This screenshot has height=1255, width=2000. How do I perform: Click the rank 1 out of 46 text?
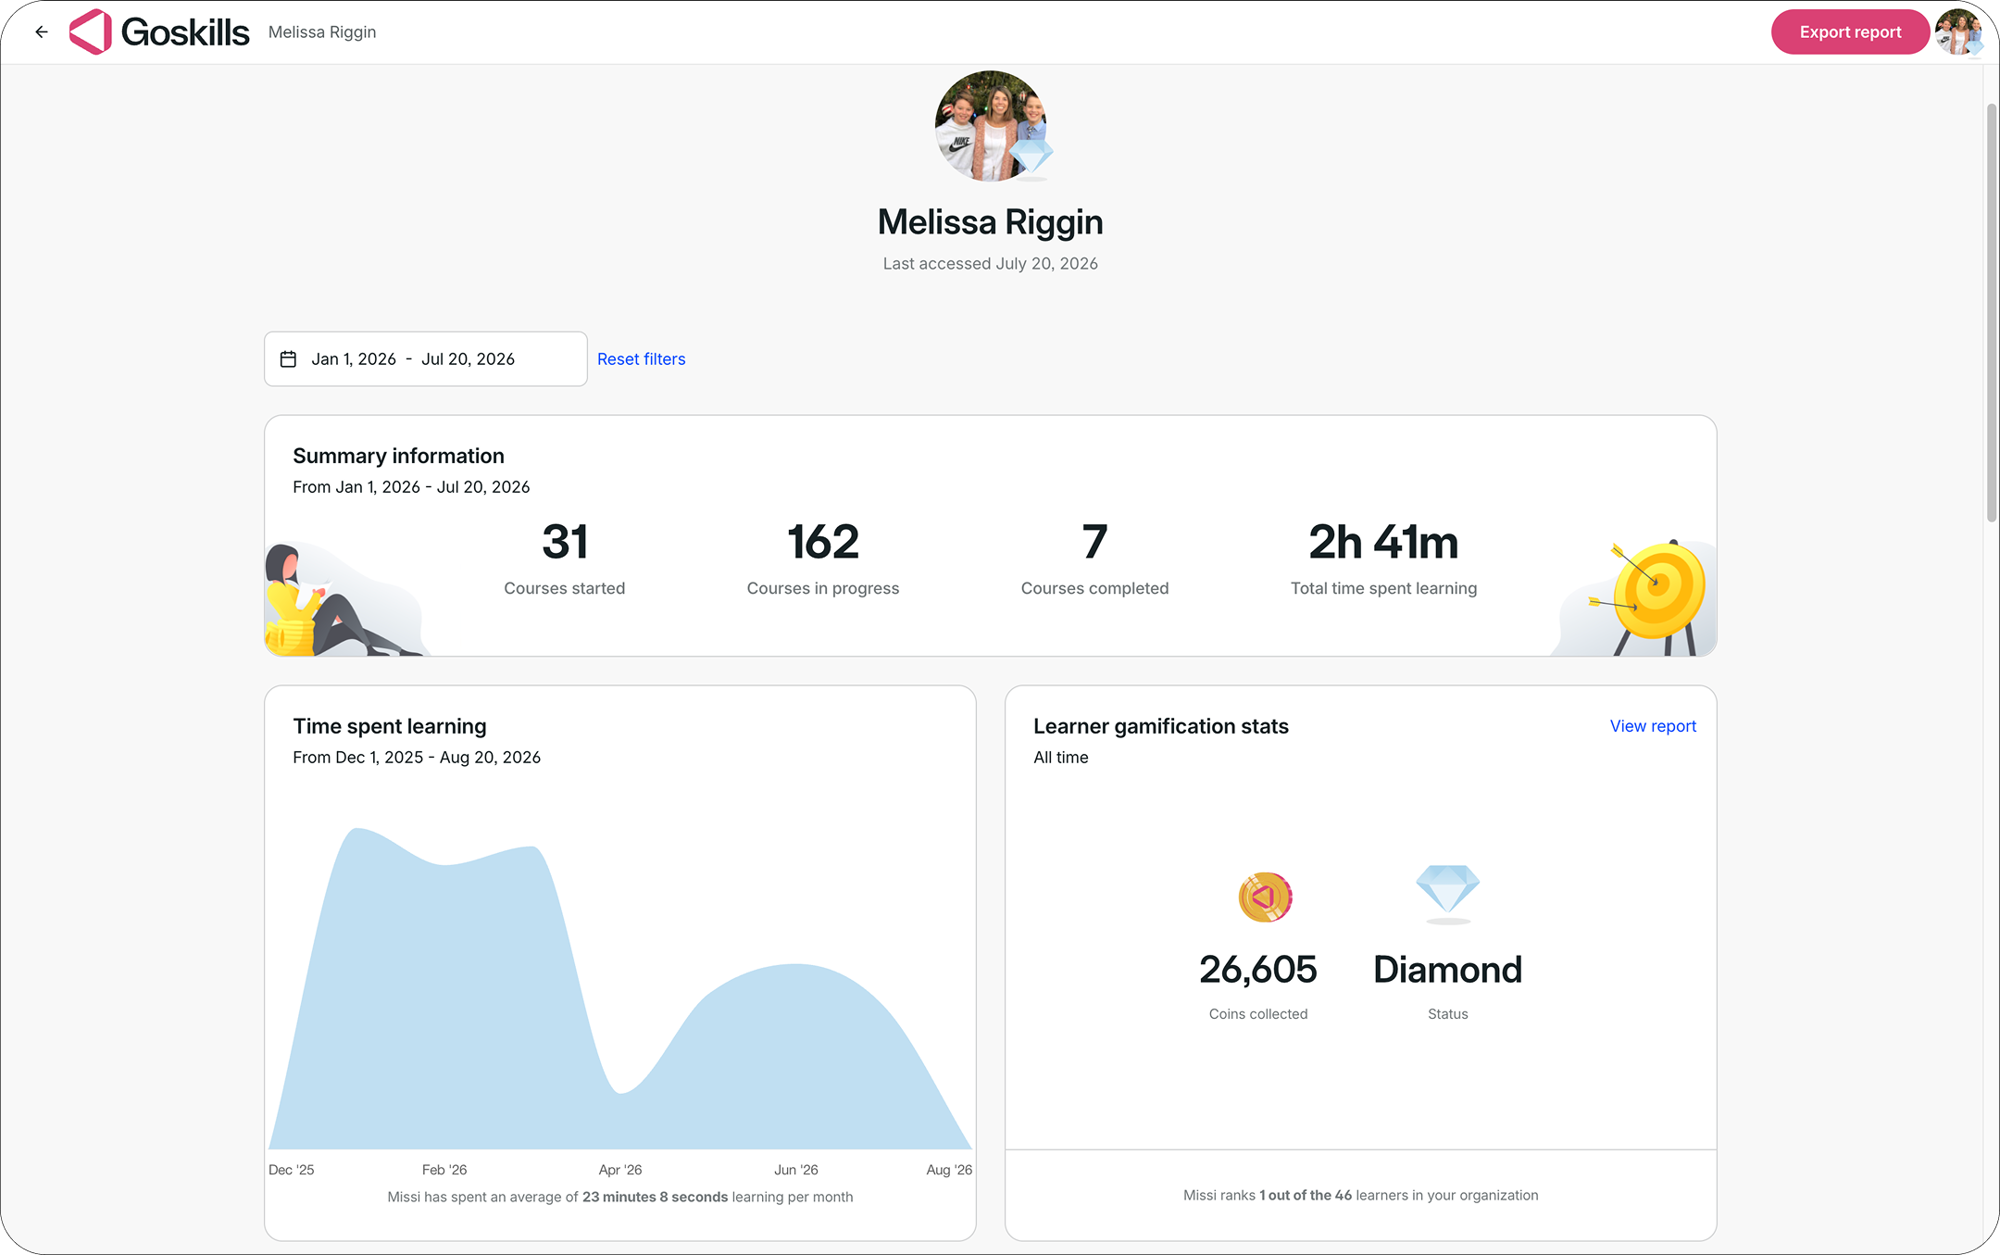(1360, 1195)
